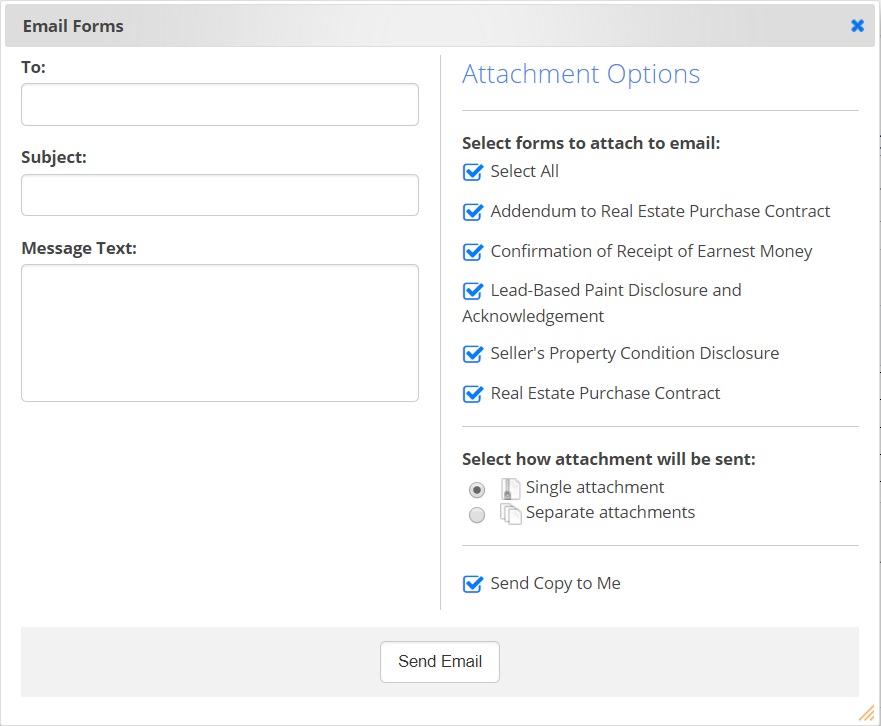Click the Attachment Options heading
881x726 pixels.
[x=581, y=75]
